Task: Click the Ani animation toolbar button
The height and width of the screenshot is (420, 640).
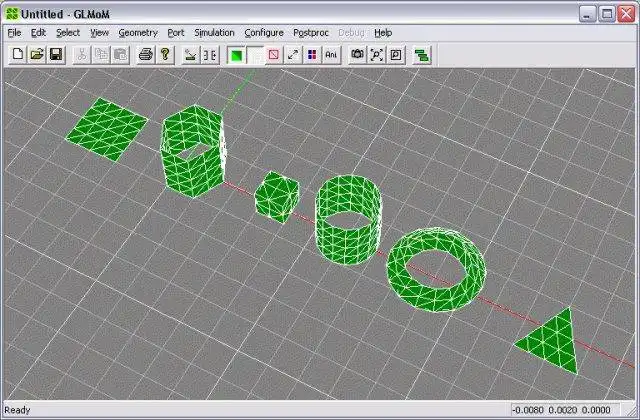Action: [x=331, y=55]
